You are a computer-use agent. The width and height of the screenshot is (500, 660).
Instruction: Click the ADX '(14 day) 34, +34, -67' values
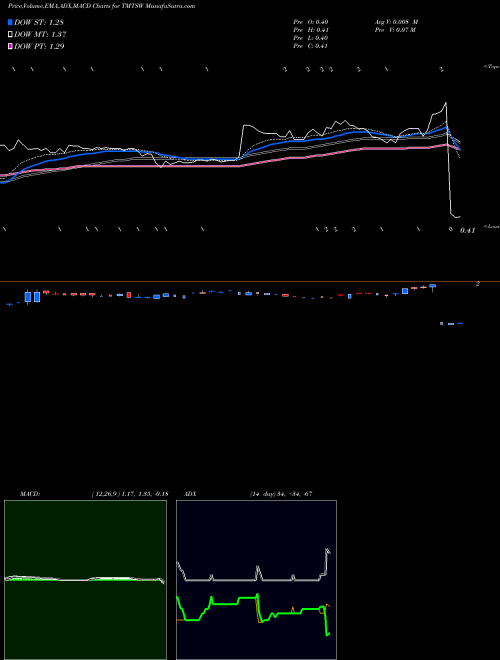(x=281, y=494)
